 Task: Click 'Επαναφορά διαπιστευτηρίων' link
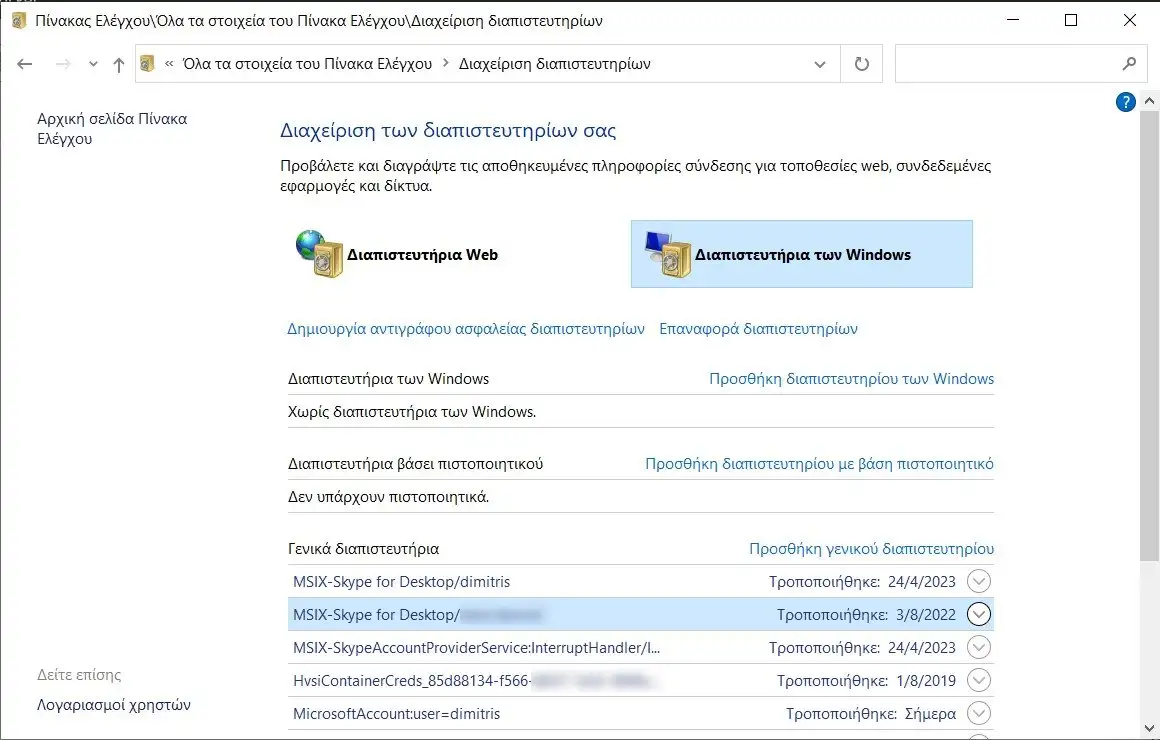(x=758, y=329)
